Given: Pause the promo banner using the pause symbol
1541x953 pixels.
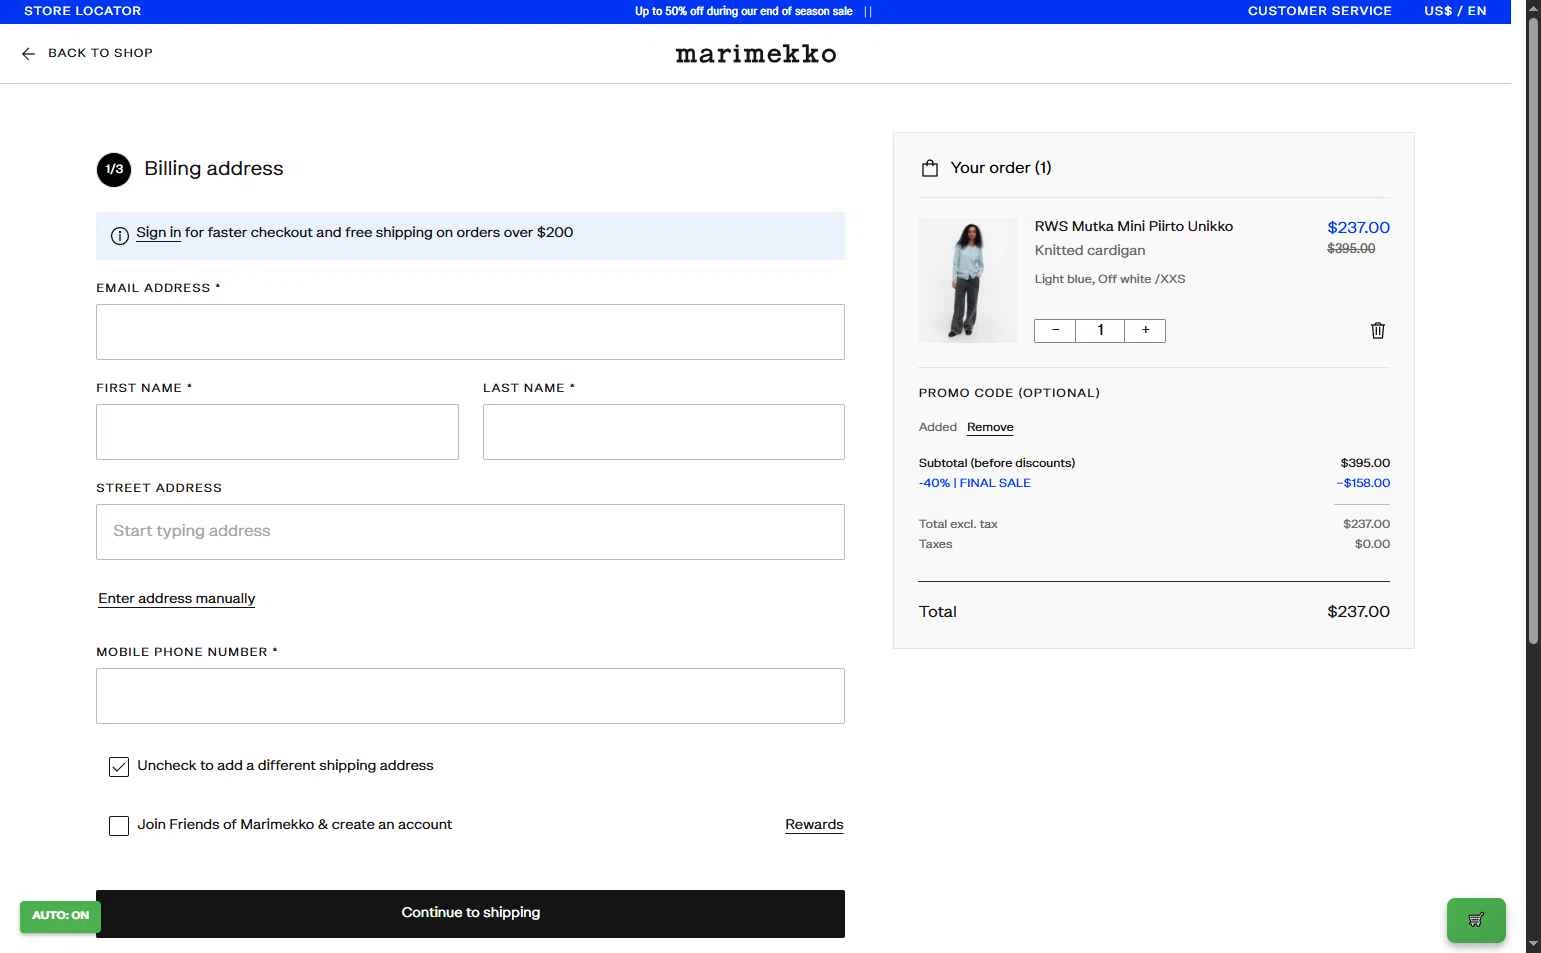Looking at the screenshot, I should [868, 12].
